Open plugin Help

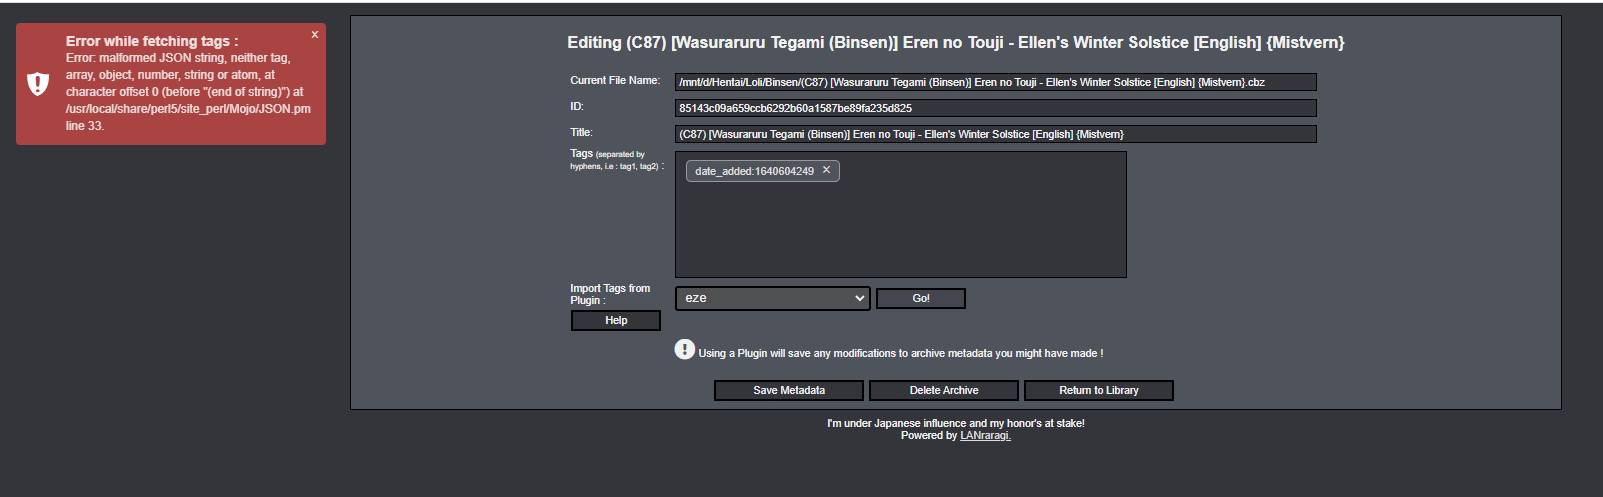pyautogui.click(x=616, y=320)
